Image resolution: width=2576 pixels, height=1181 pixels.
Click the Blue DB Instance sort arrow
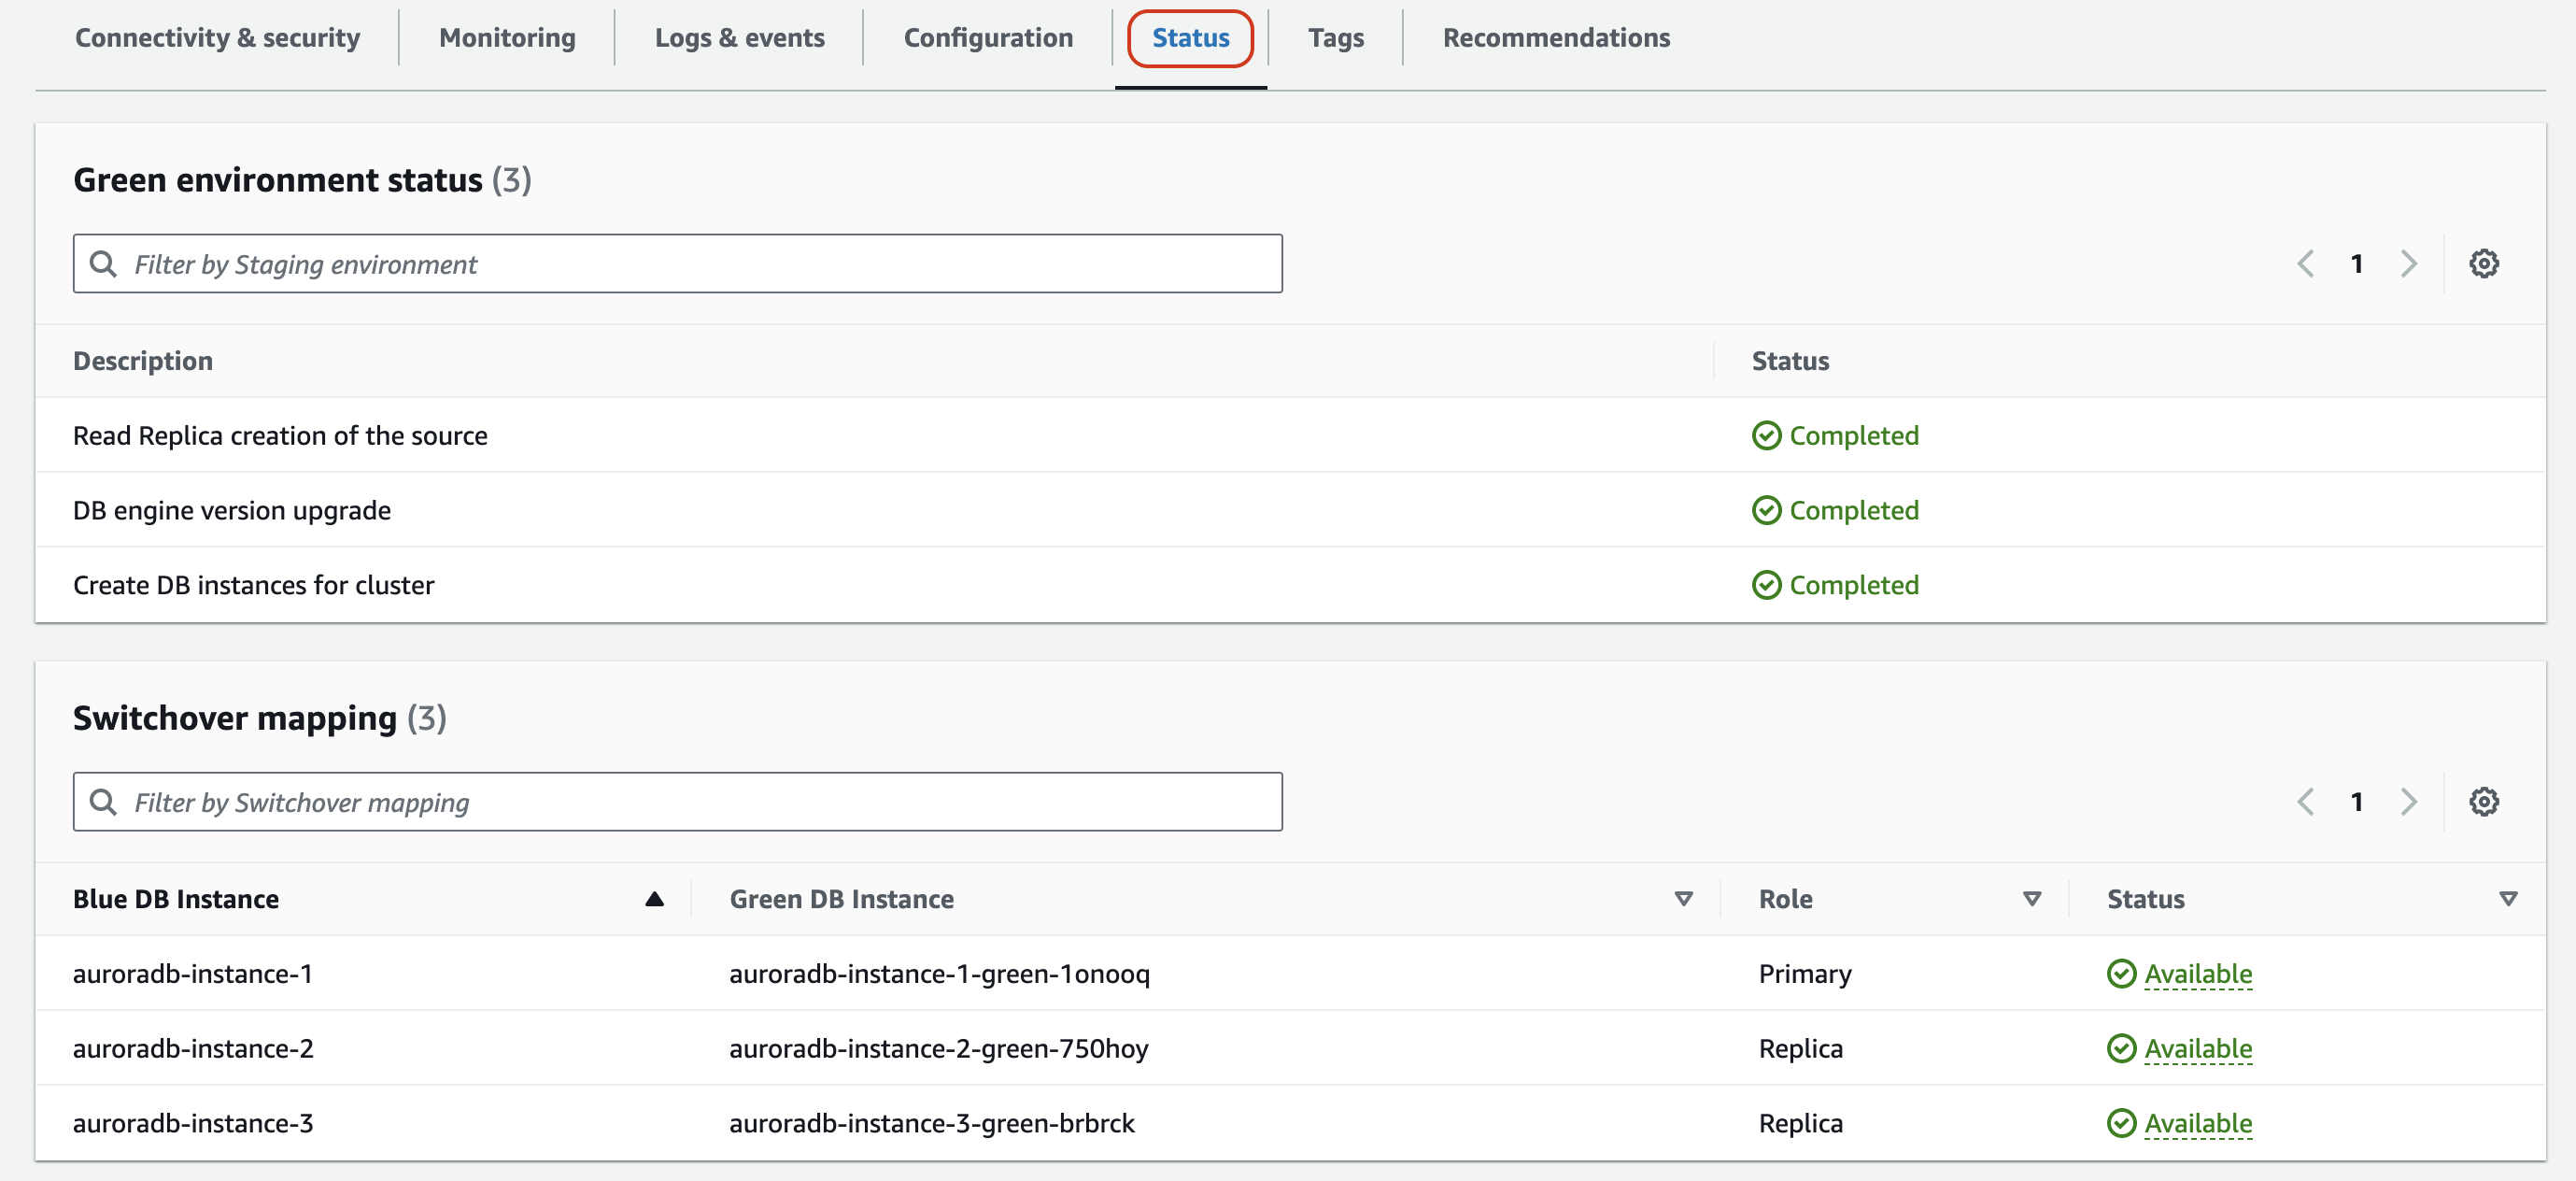click(x=651, y=900)
